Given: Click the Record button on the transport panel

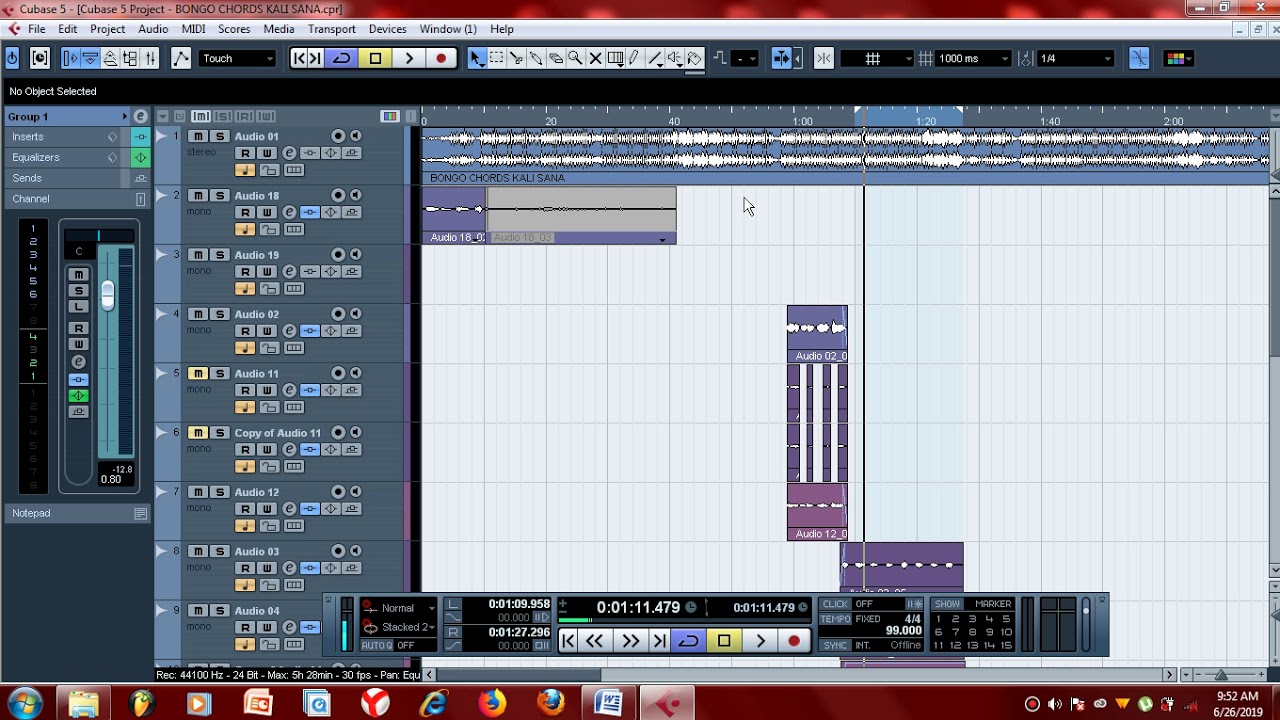Looking at the screenshot, I should (x=794, y=641).
